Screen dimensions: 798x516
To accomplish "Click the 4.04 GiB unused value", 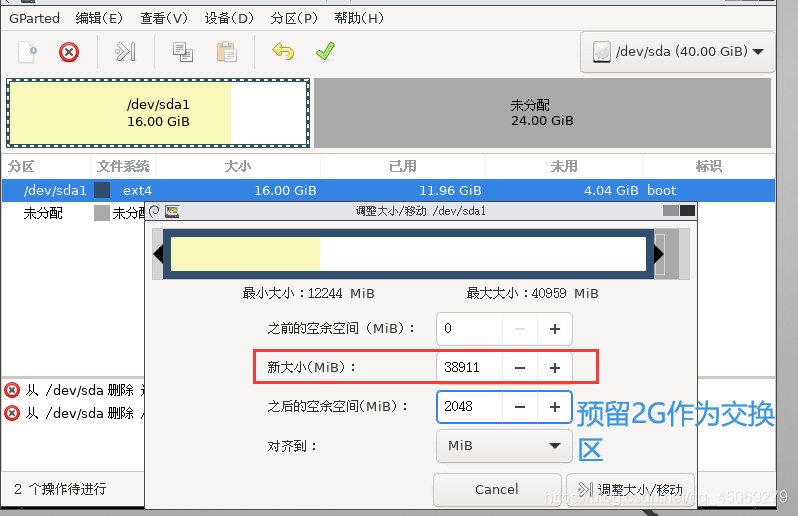I will pyautogui.click(x=611, y=191).
